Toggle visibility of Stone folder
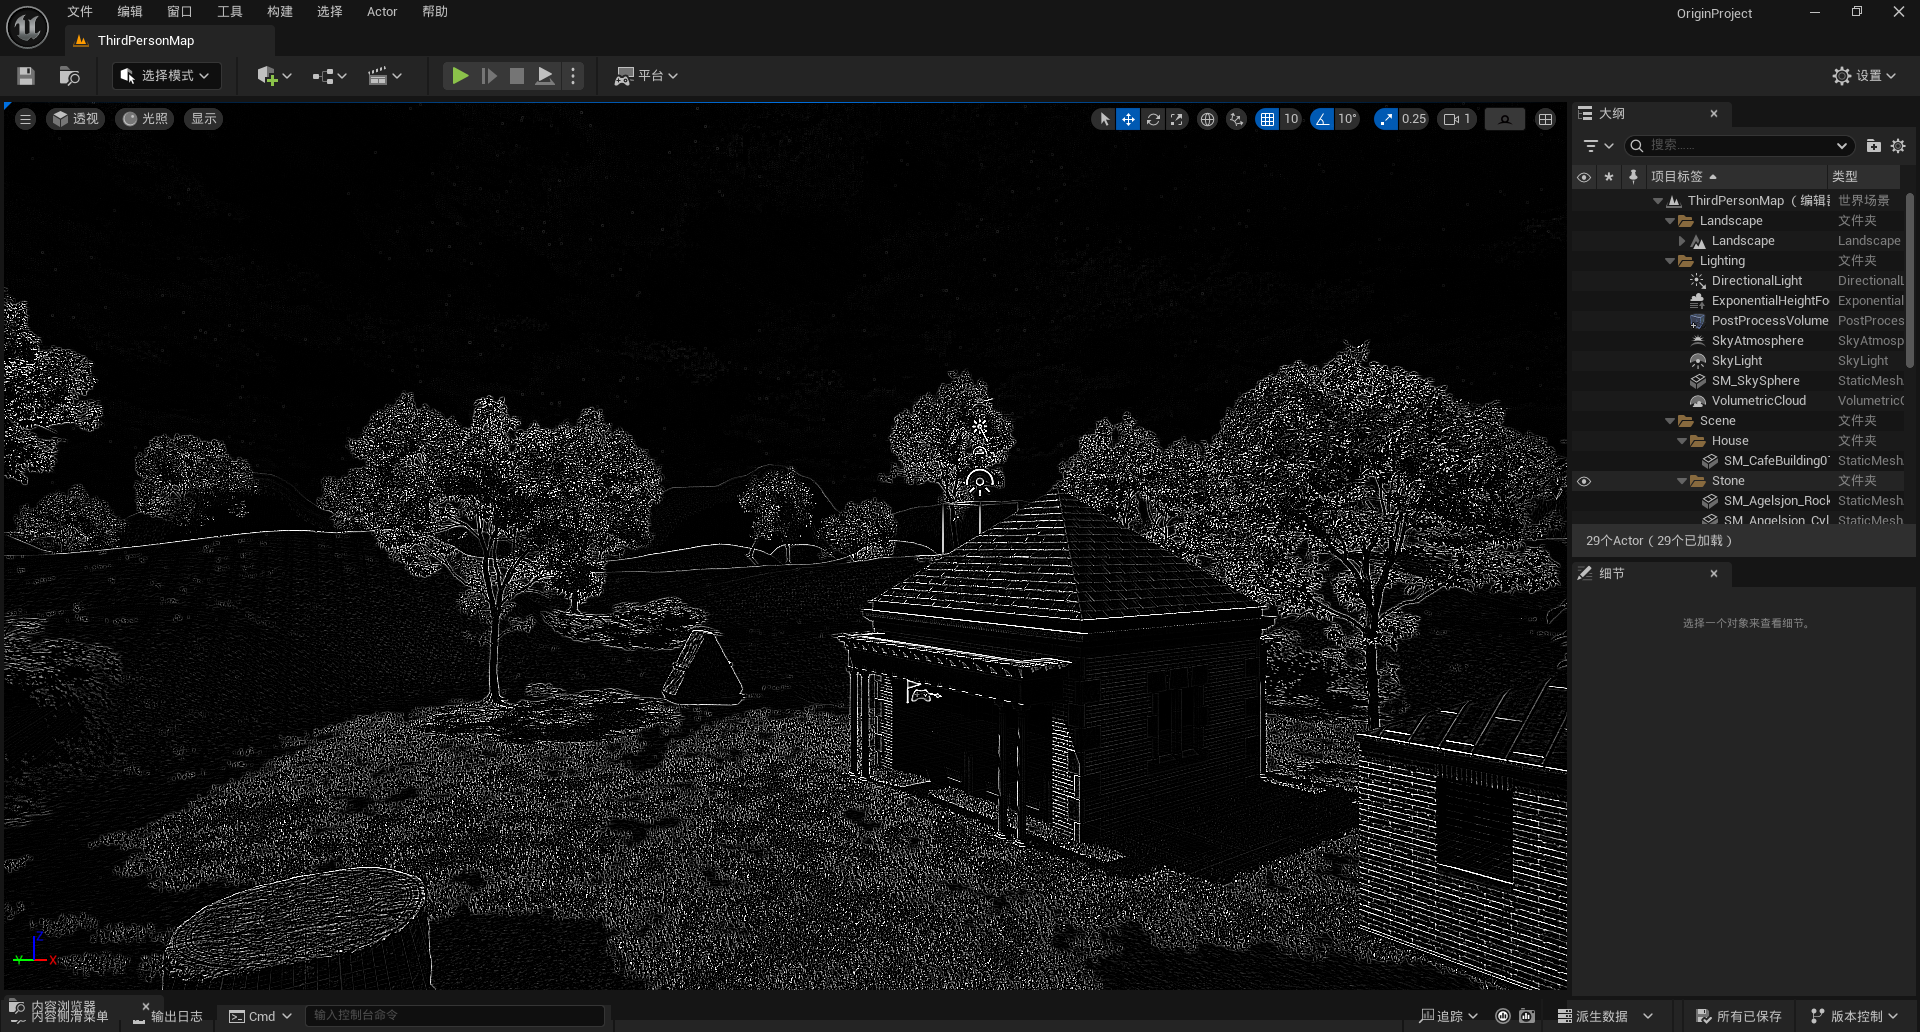The height and width of the screenshot is (1032, 1920). (1584, 481)
